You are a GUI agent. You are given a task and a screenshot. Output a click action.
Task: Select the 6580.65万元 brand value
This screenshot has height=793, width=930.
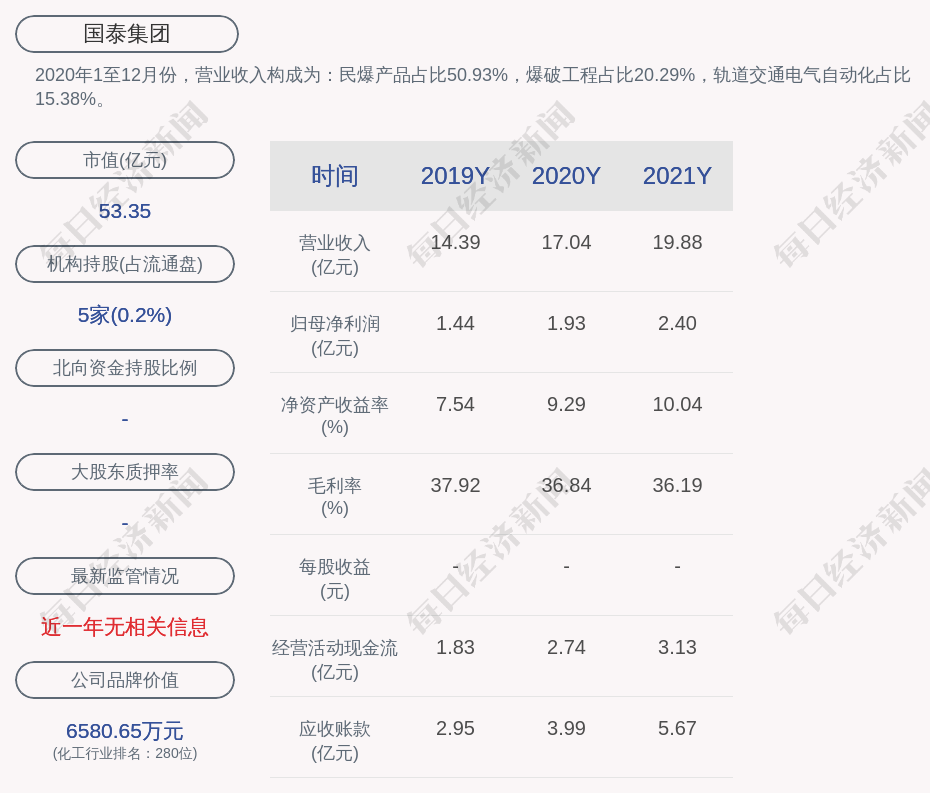point(125,731)
